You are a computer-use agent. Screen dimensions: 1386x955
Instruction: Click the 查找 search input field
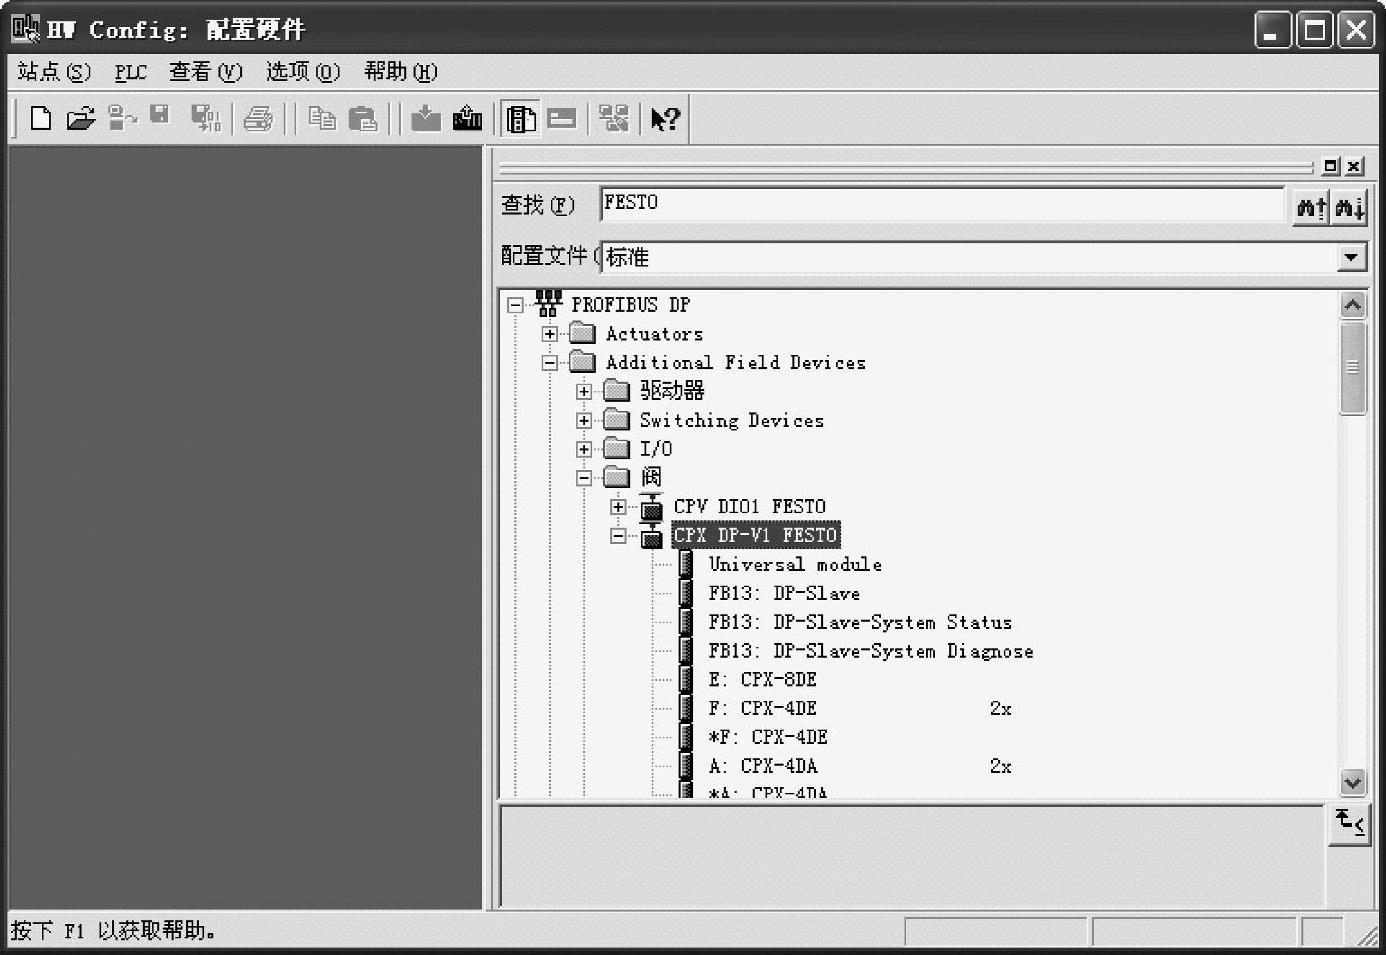942,203
